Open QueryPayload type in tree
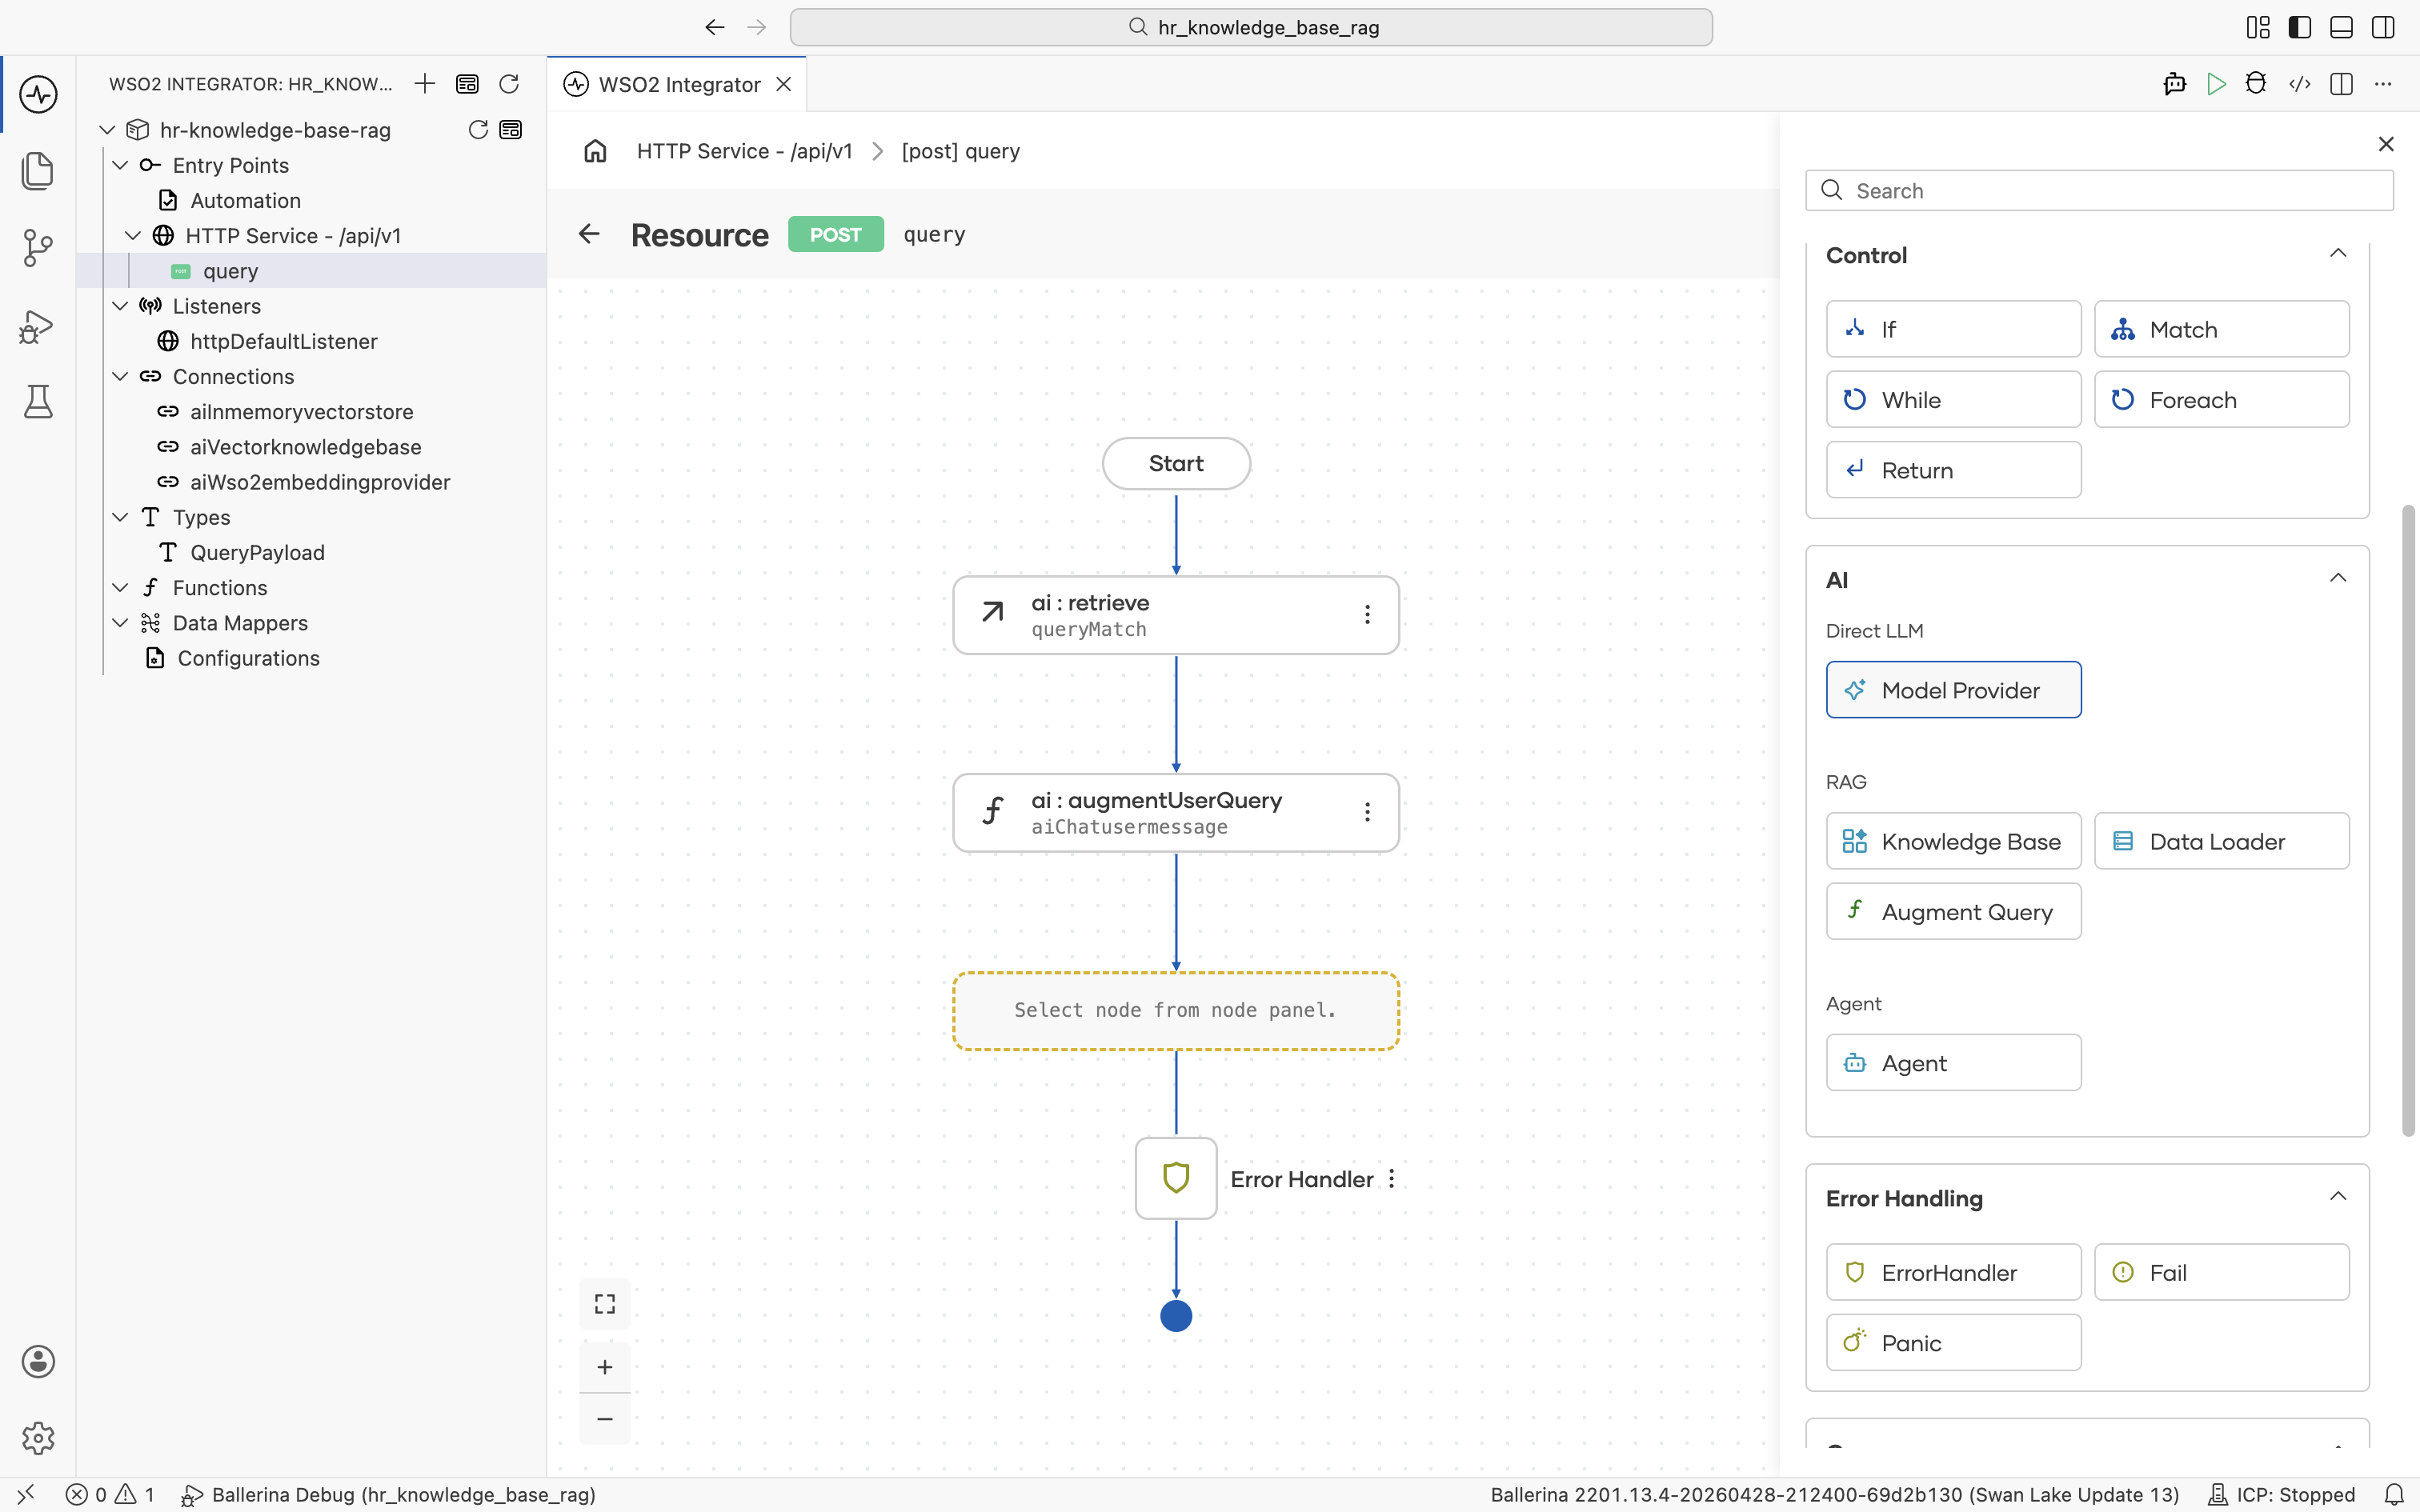 coord(257,553)
